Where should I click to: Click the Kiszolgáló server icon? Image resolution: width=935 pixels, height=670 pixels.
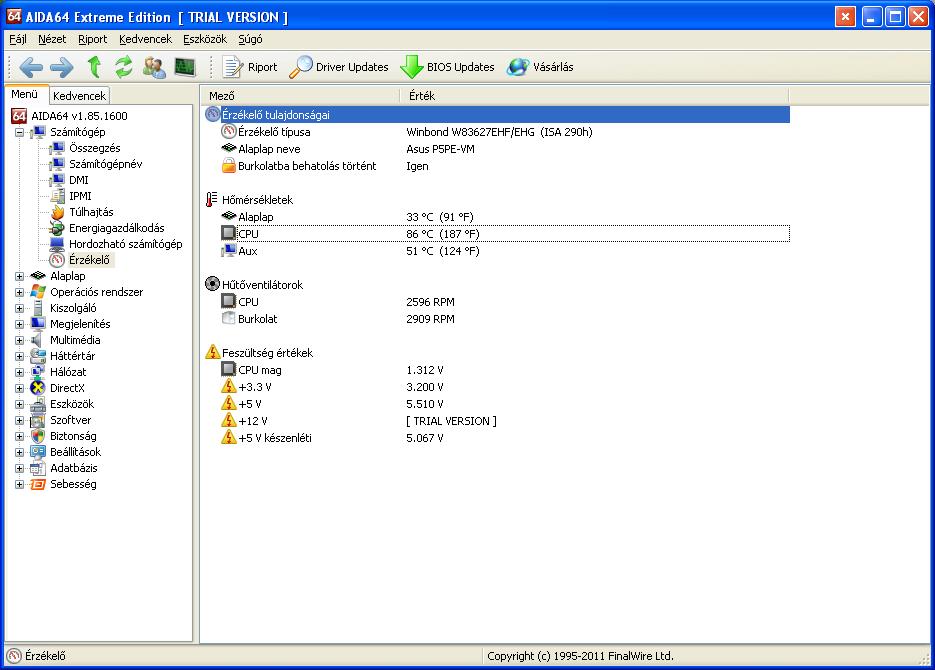(38, 308)
